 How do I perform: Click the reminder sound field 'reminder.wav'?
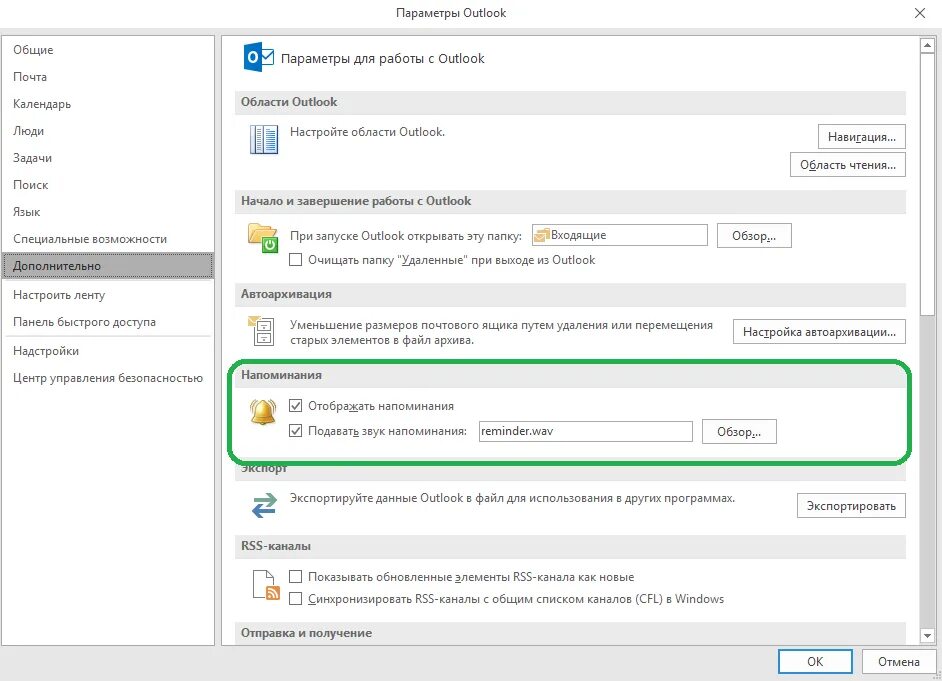[585, 431]
